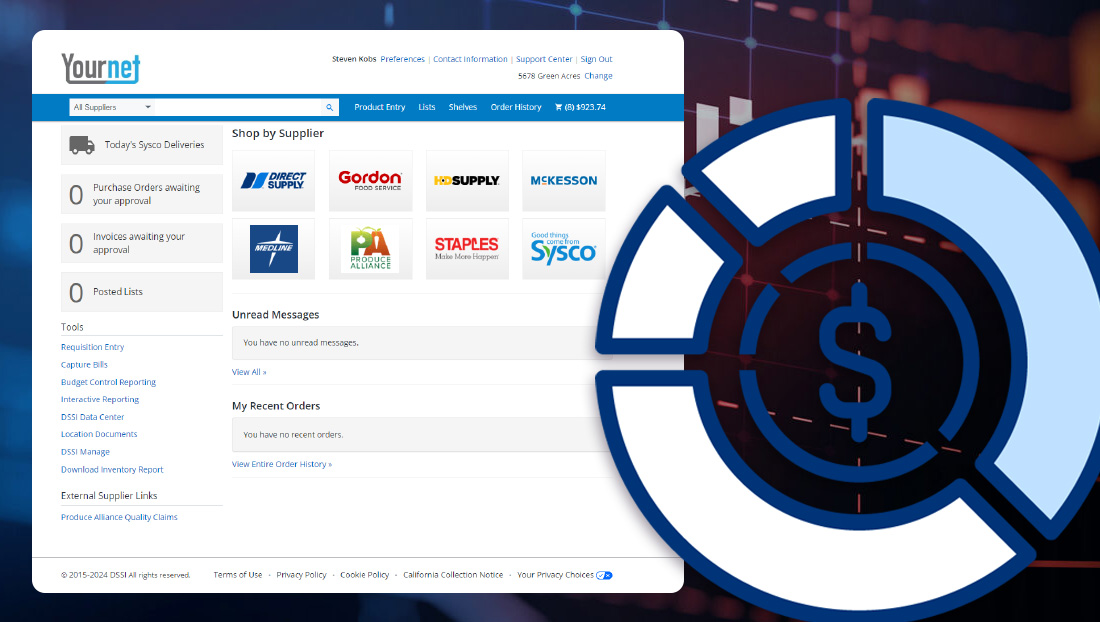
Task: Open the California Collection Notice link
Action: [x=453, y=575]
